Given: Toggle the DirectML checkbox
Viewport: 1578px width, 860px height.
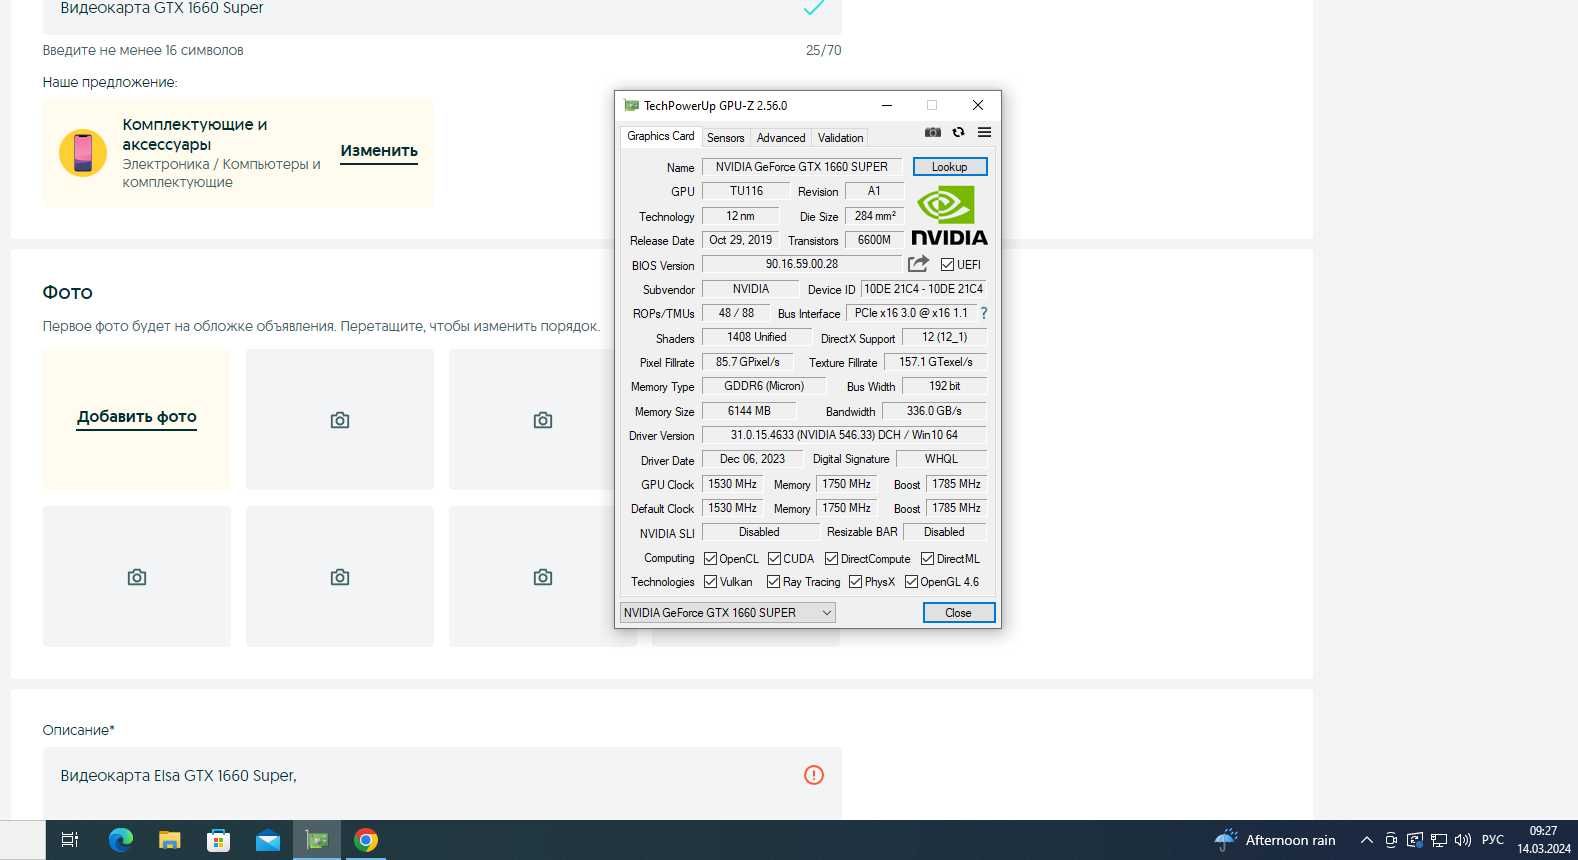Looking at the screenshot, I should pyautogui.click(x=927, y=559).
